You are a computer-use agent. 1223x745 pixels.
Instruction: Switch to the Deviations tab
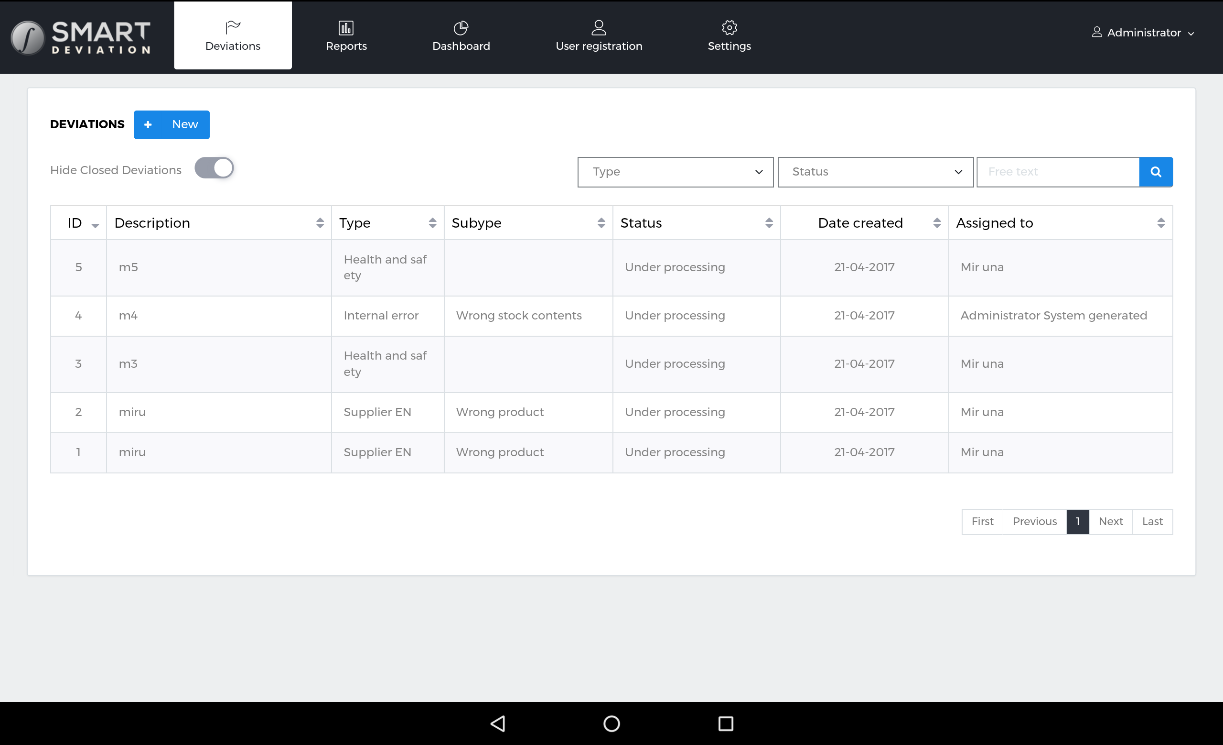[233, 36]
